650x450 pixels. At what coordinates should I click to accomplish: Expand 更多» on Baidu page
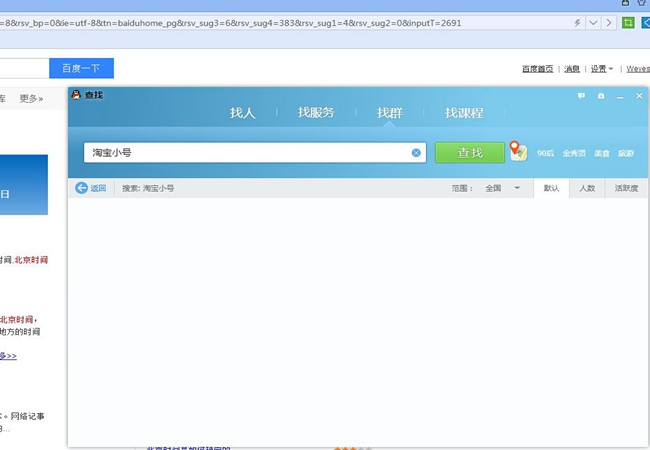(x=32, y=99)
